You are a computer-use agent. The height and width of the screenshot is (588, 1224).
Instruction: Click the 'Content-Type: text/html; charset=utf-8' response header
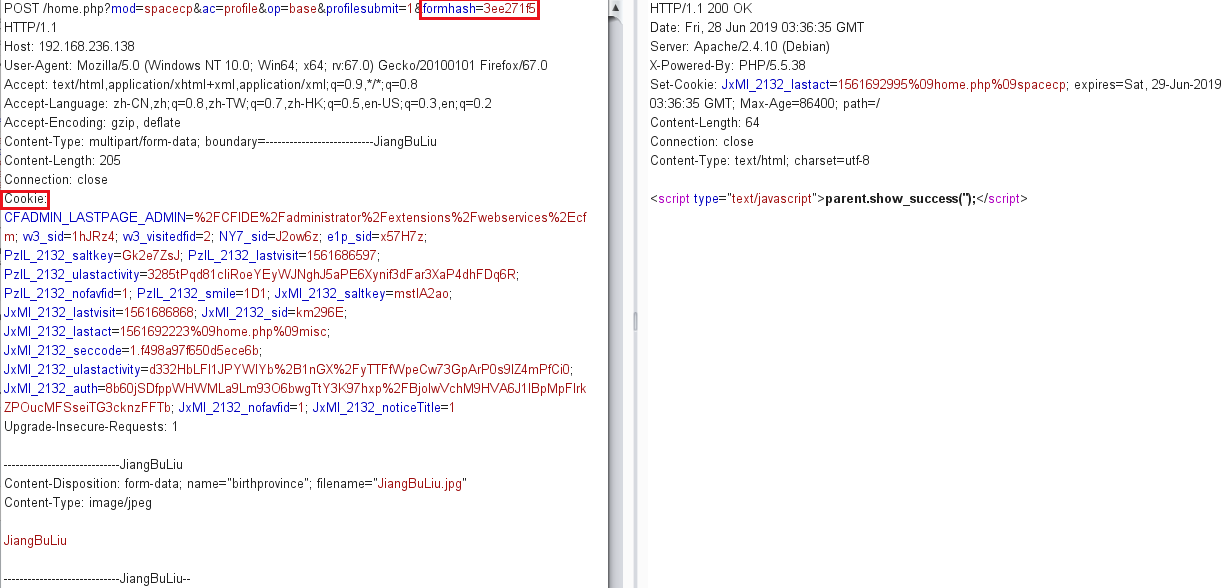coord(760,160)
